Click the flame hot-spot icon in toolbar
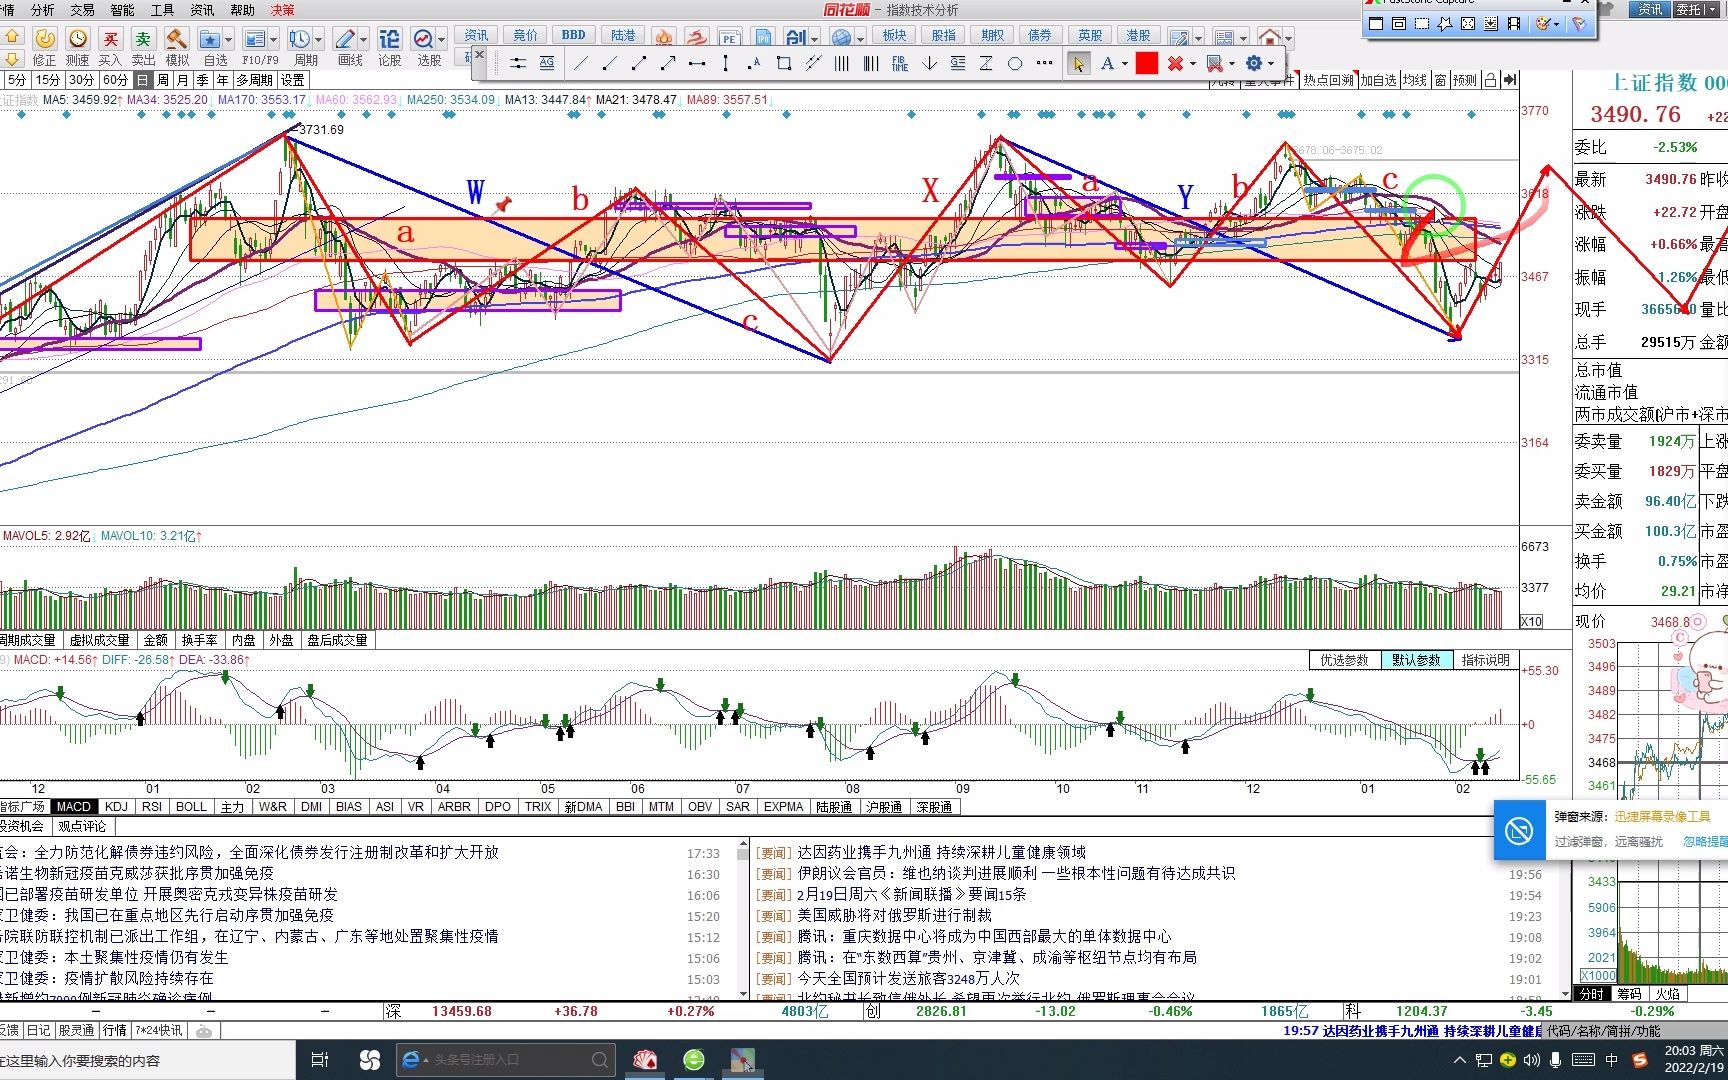The width and height of the screenshot is (1728, 1080). click(x=664, y=38)
